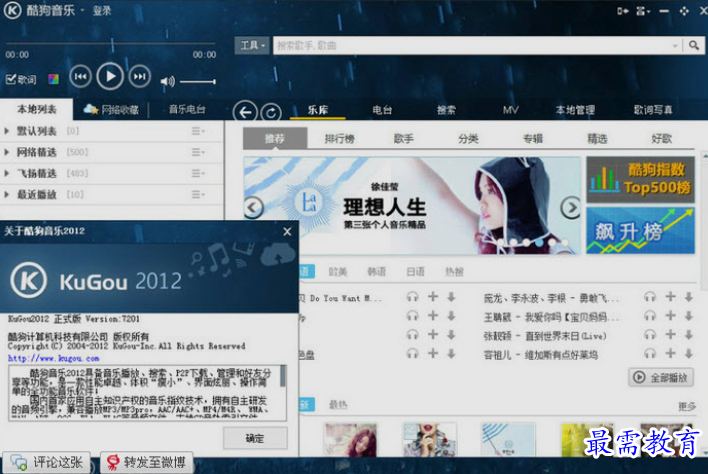Play the current track
The height and width of the screenshot is (474, 708).
(110, 76)
